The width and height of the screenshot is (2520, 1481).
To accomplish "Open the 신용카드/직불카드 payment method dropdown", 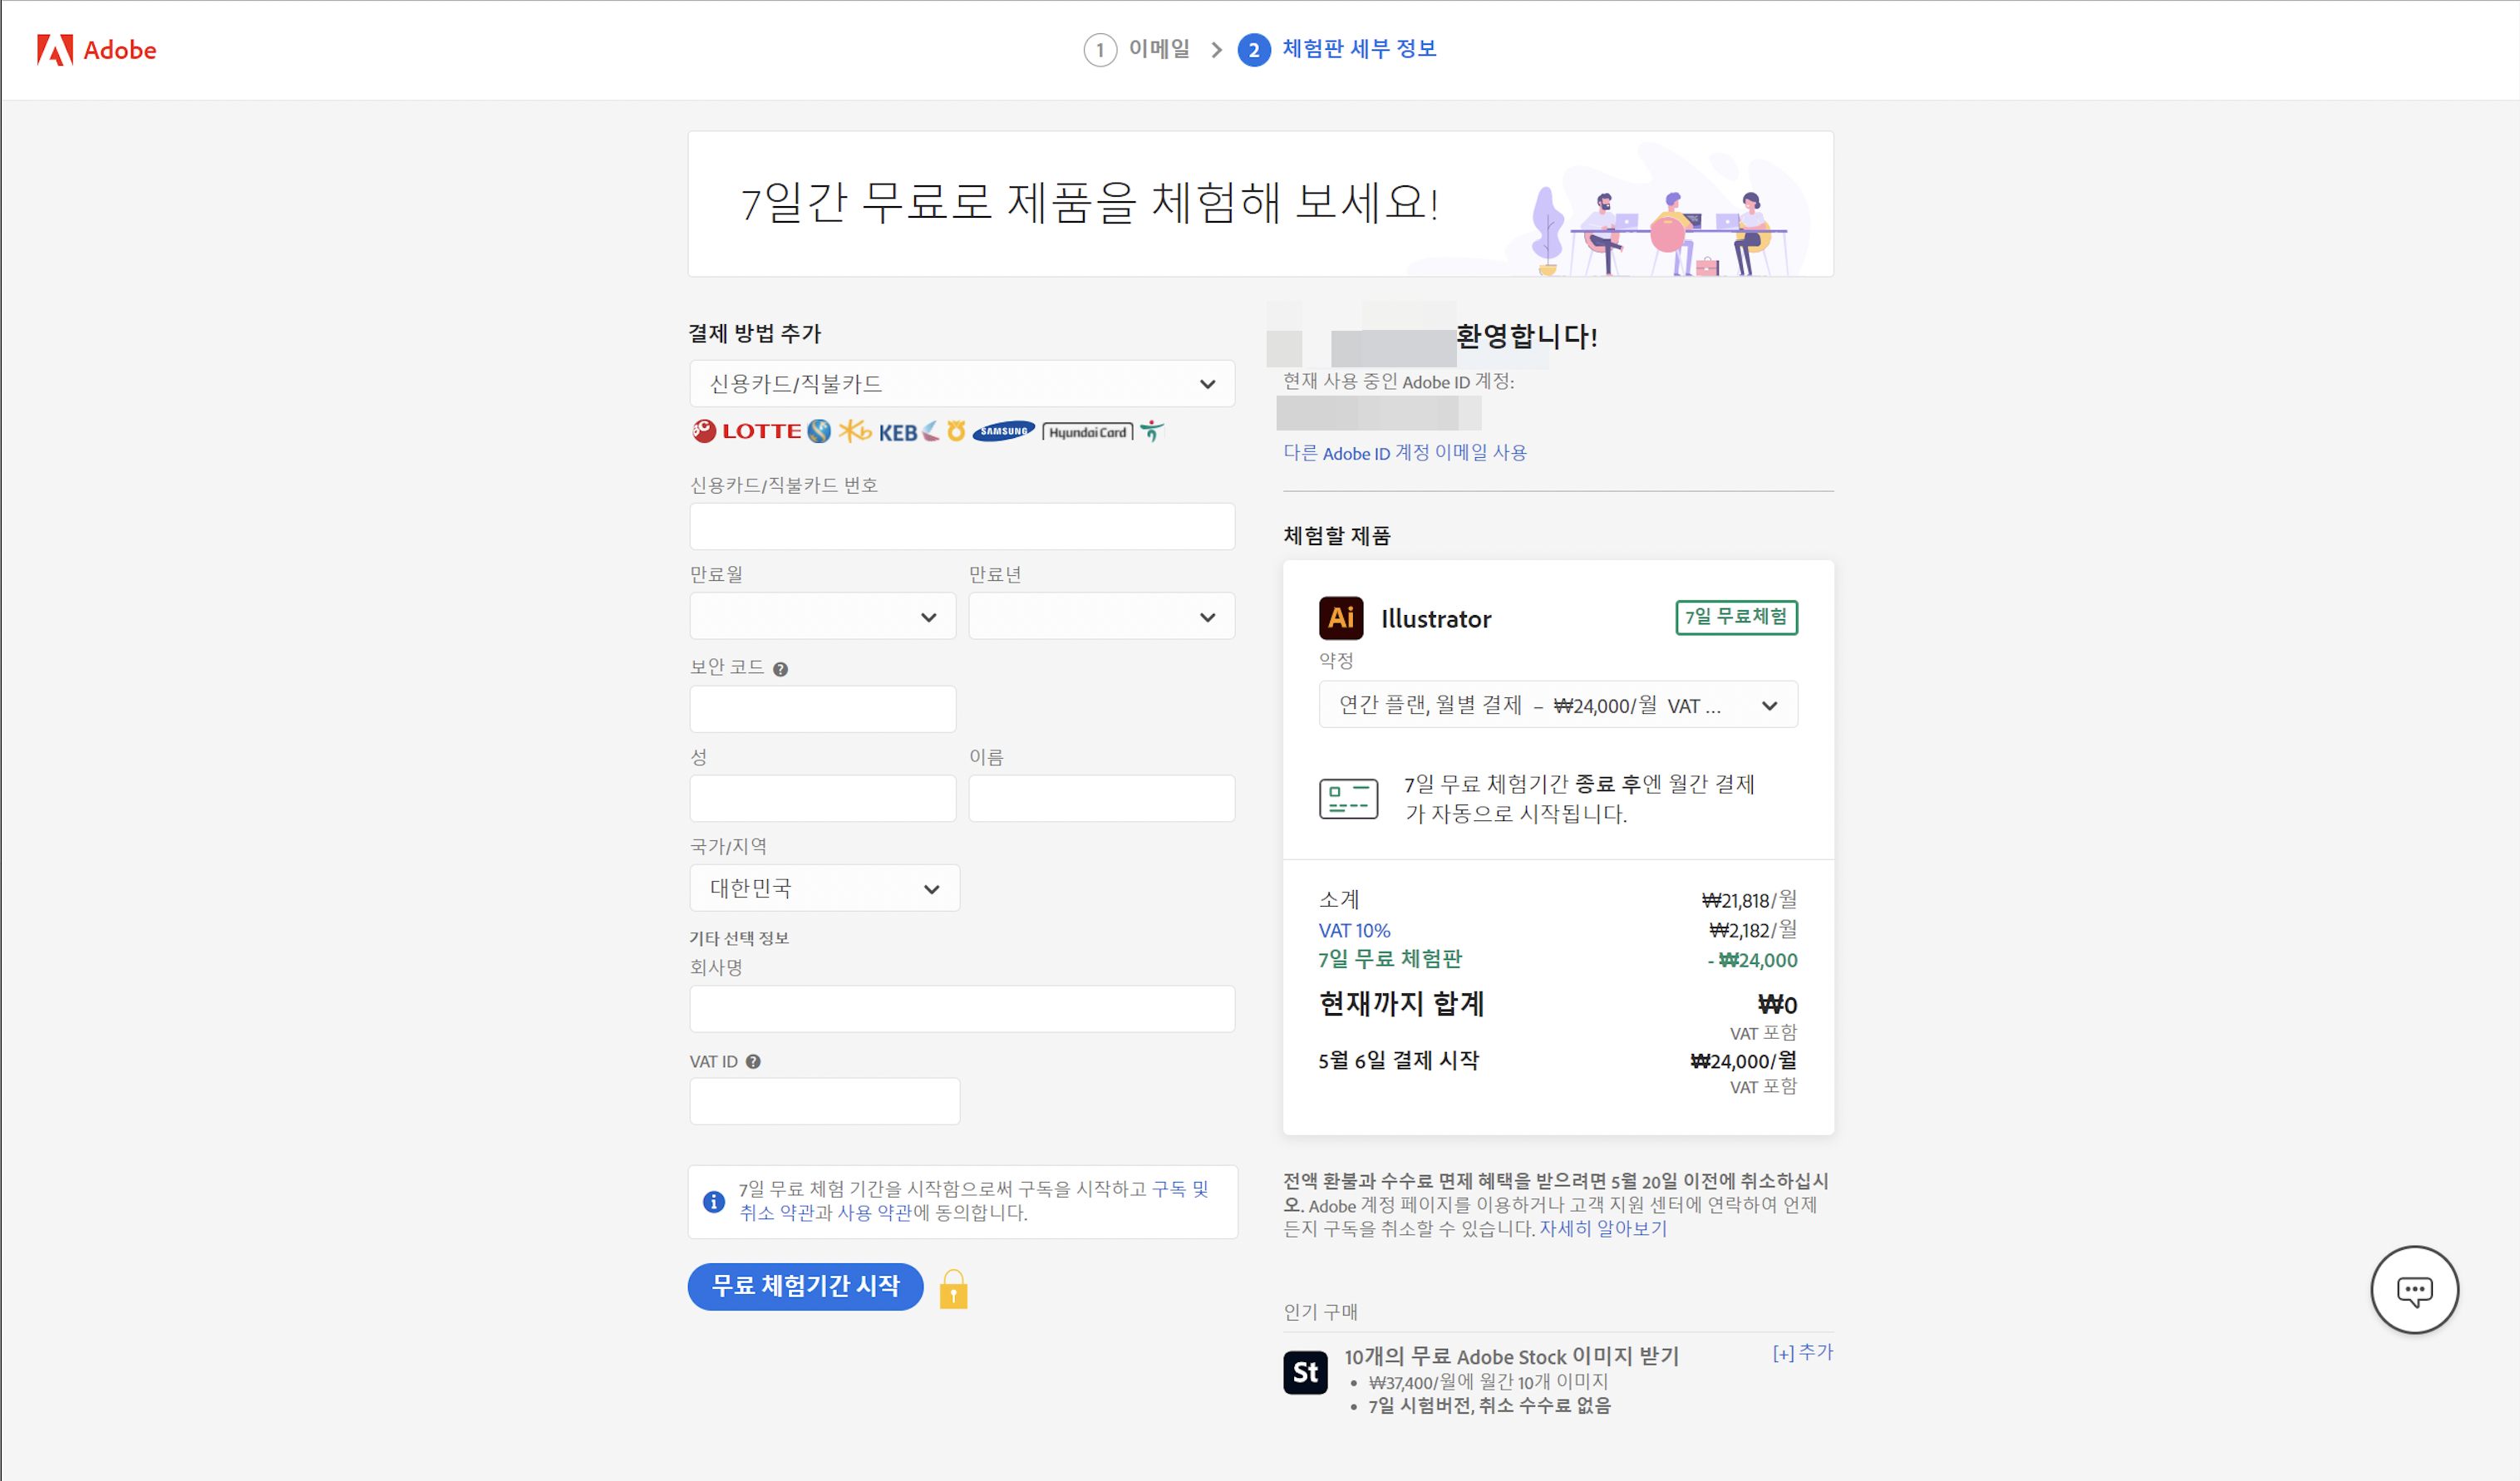I will (961, 384).
